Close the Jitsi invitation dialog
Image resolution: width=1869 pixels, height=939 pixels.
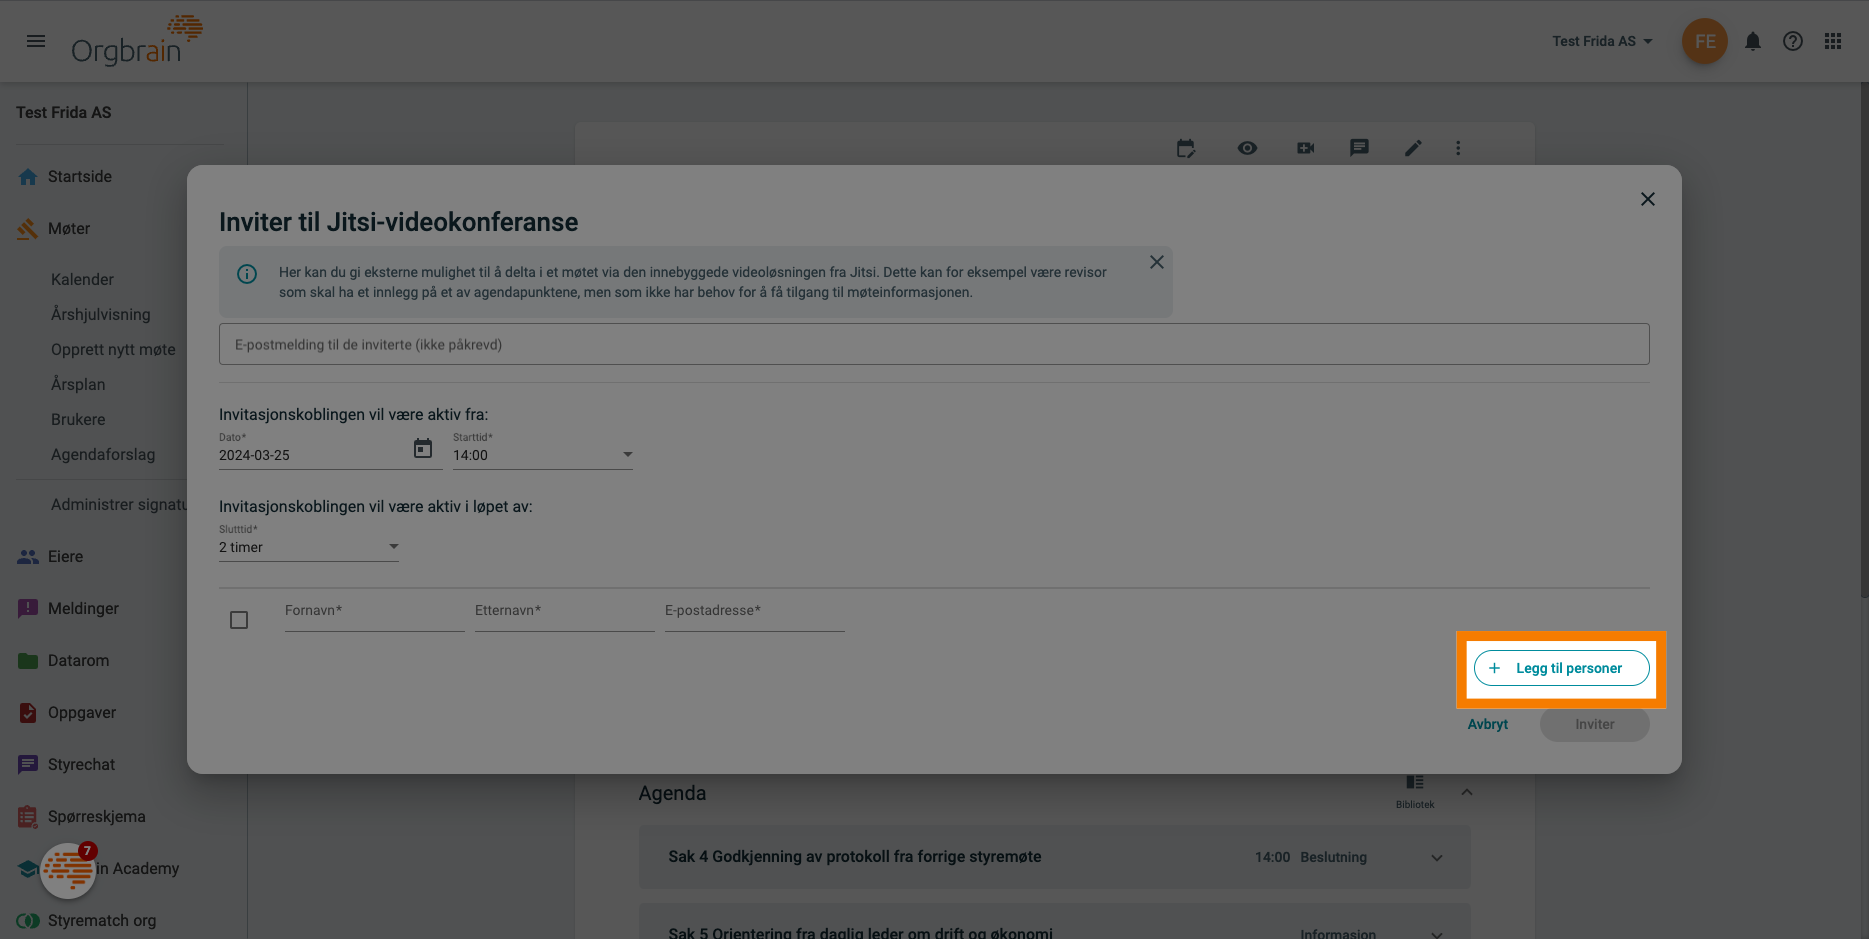point(1648,199)
